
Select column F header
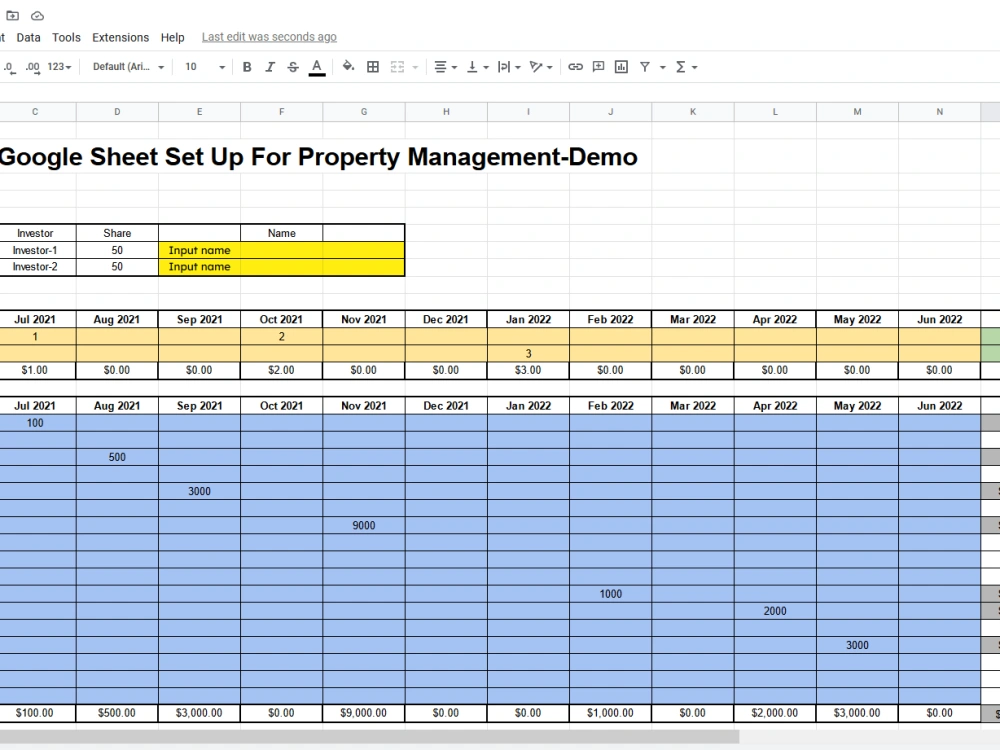tap(281, 112)
